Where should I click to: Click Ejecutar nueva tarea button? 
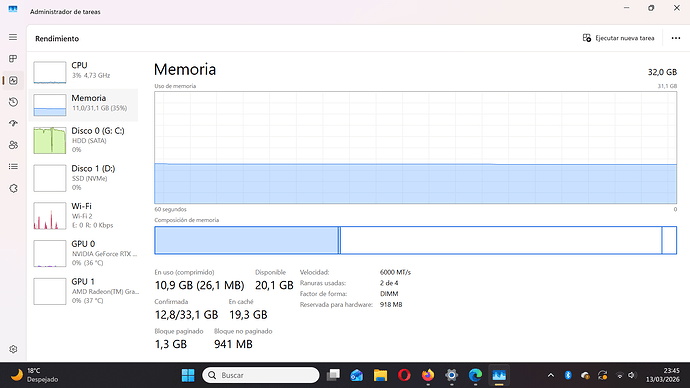point(618,38)
